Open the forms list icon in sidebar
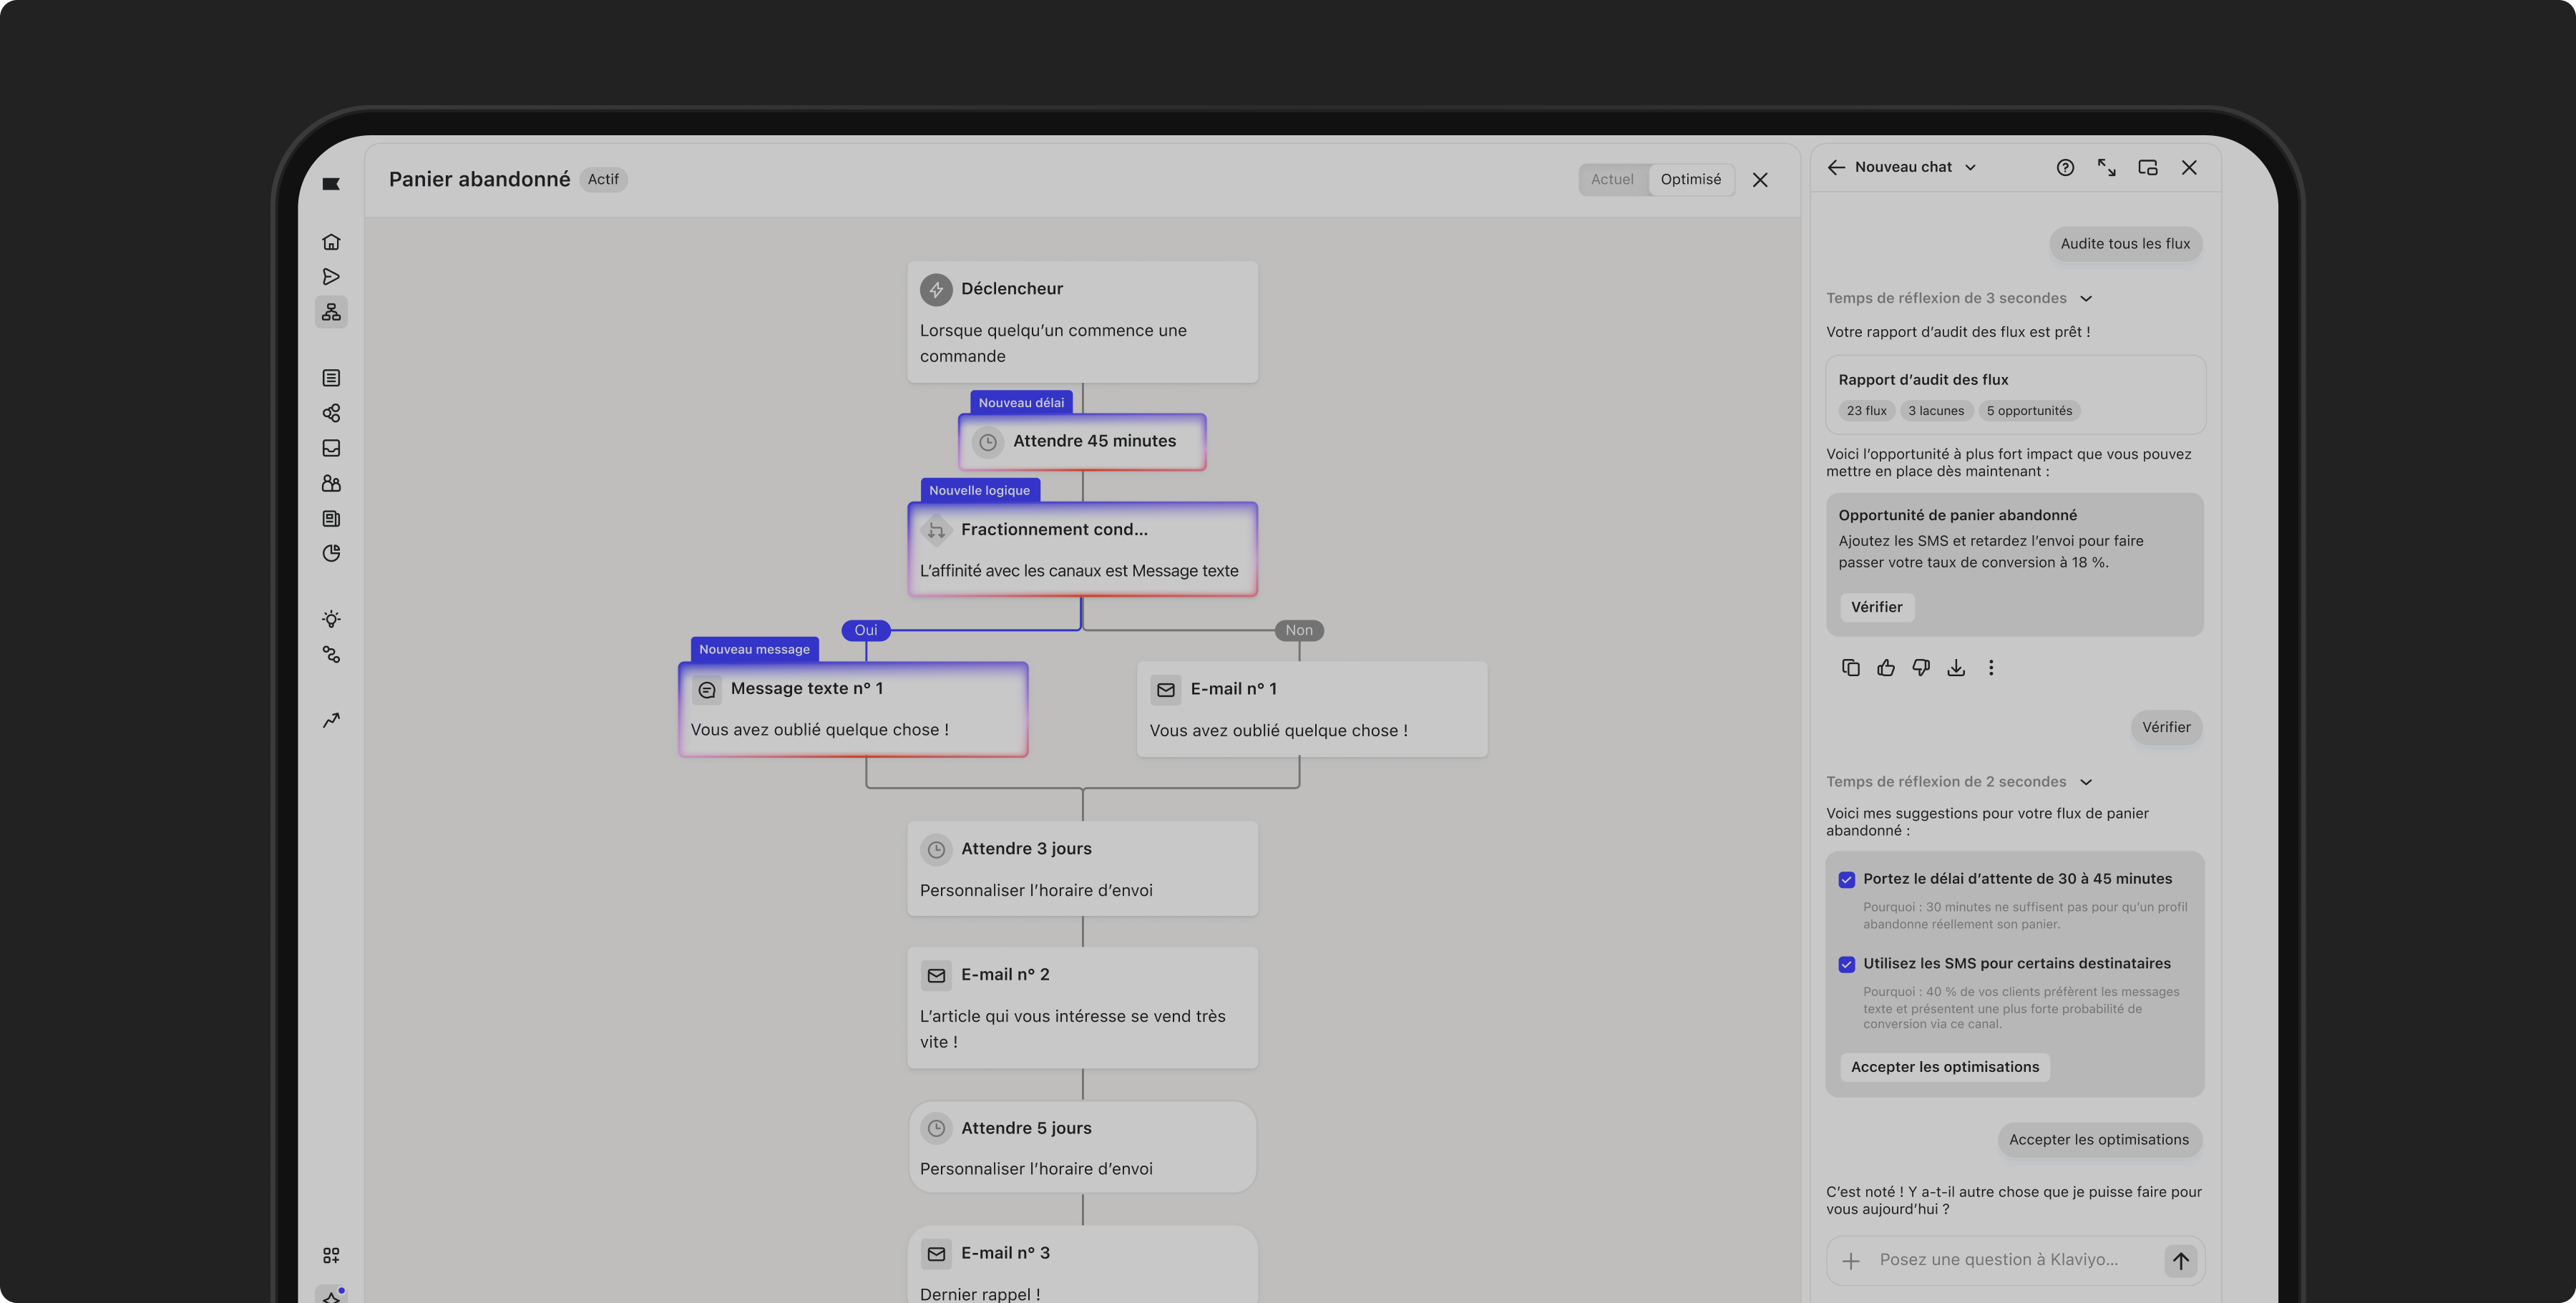The image size is (2576, 1303). click(331, 378)
